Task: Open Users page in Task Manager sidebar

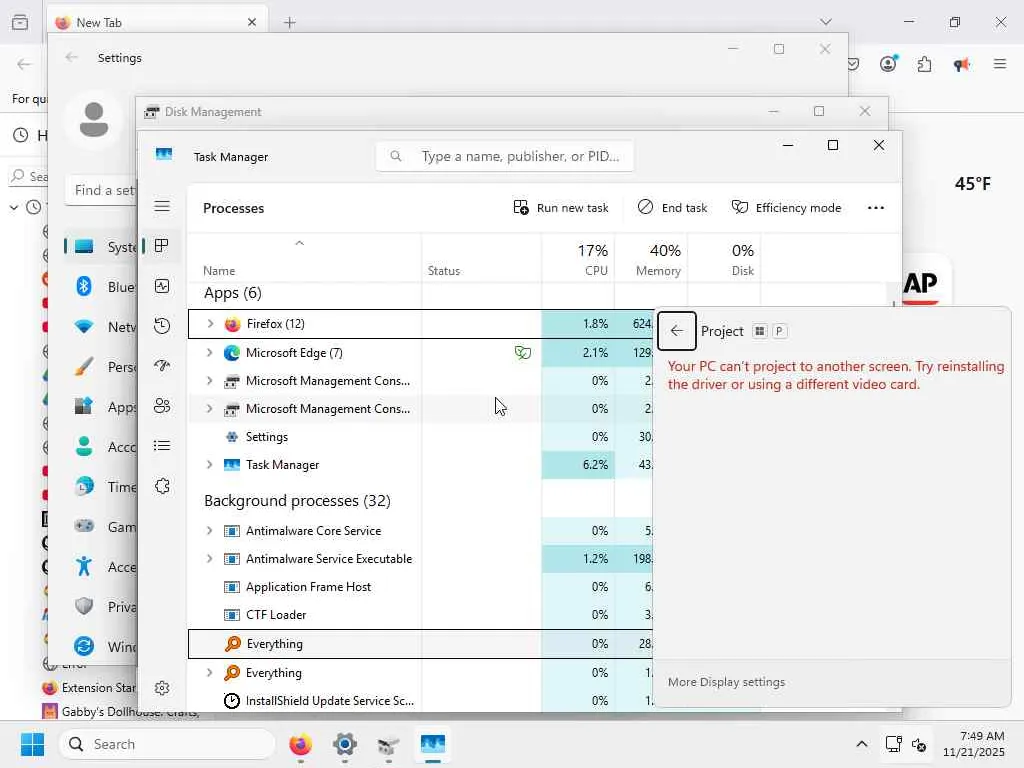Action: tap(162, 406)
